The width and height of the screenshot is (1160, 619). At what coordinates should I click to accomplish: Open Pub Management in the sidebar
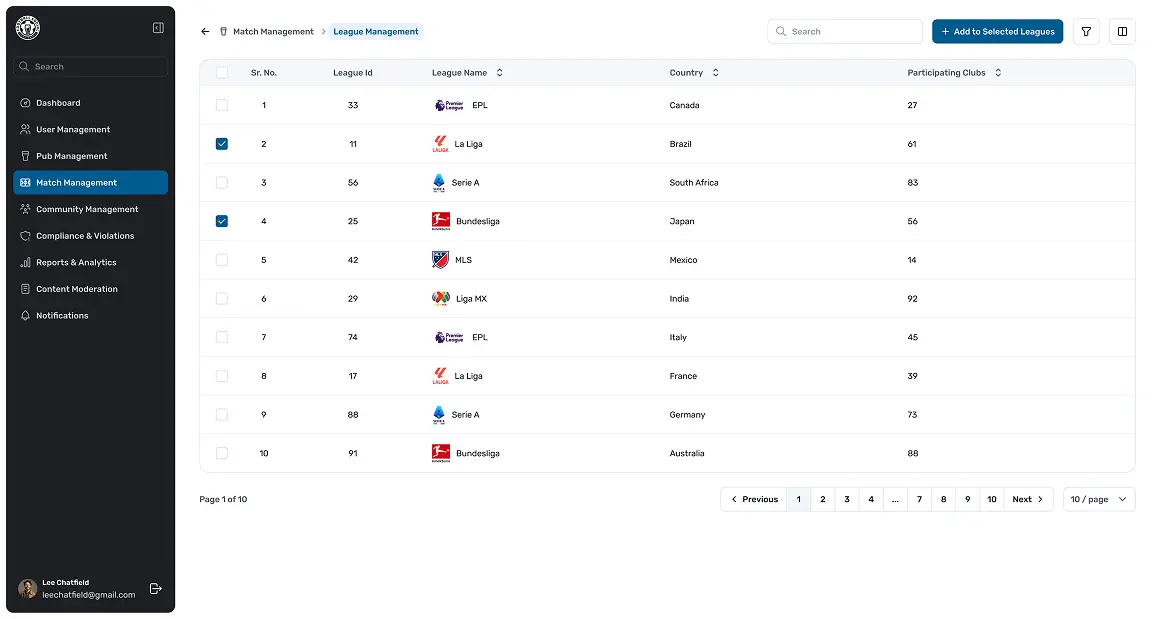pos(71,156)
